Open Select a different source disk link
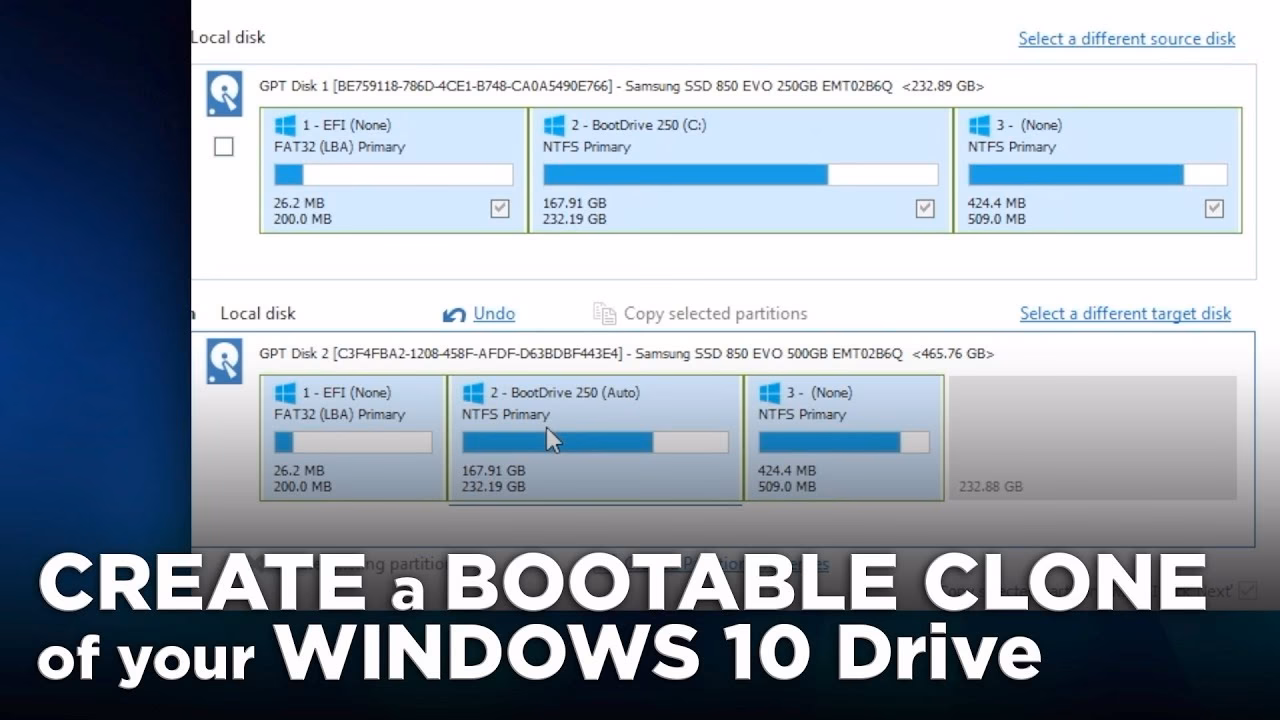 [1127, 39]
